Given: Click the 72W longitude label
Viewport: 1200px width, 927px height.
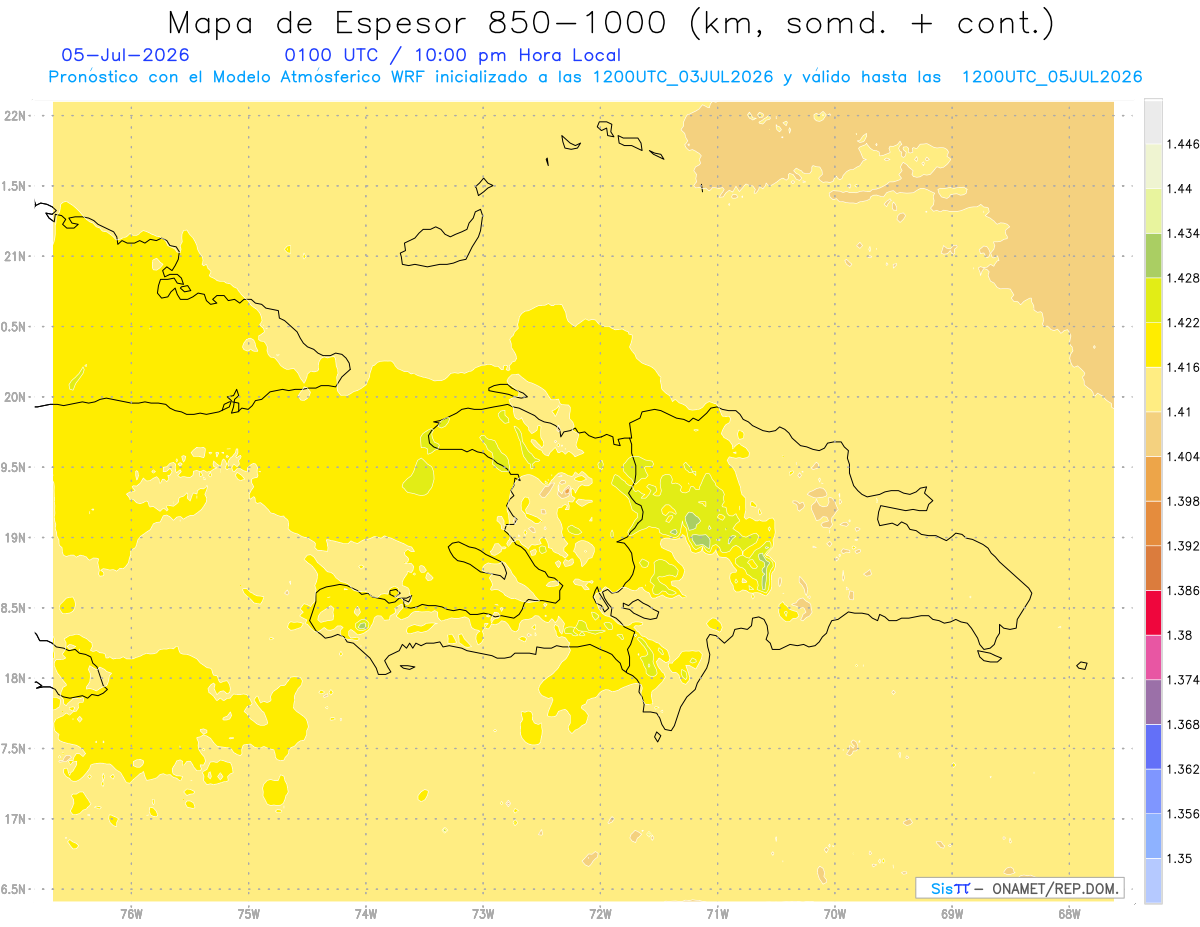Looking at the screenshot, I should coord(601,913).
